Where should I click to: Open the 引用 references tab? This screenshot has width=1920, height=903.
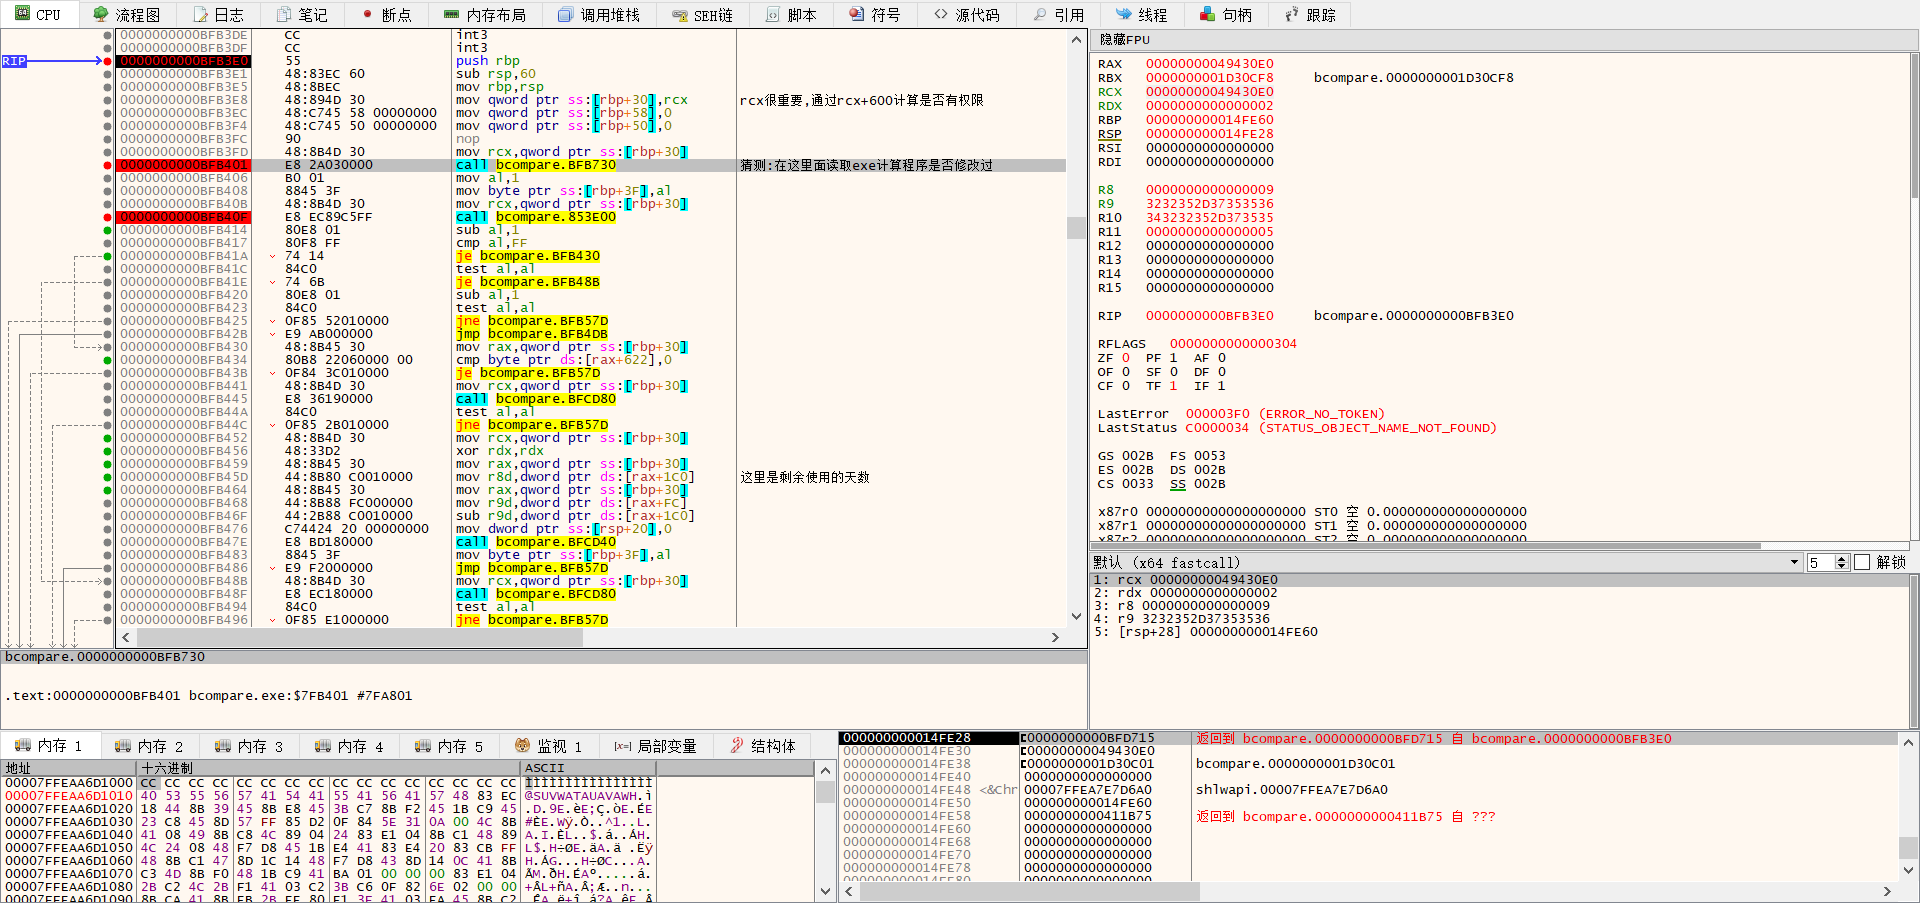pyautogui.click(x=1059, y=15)
